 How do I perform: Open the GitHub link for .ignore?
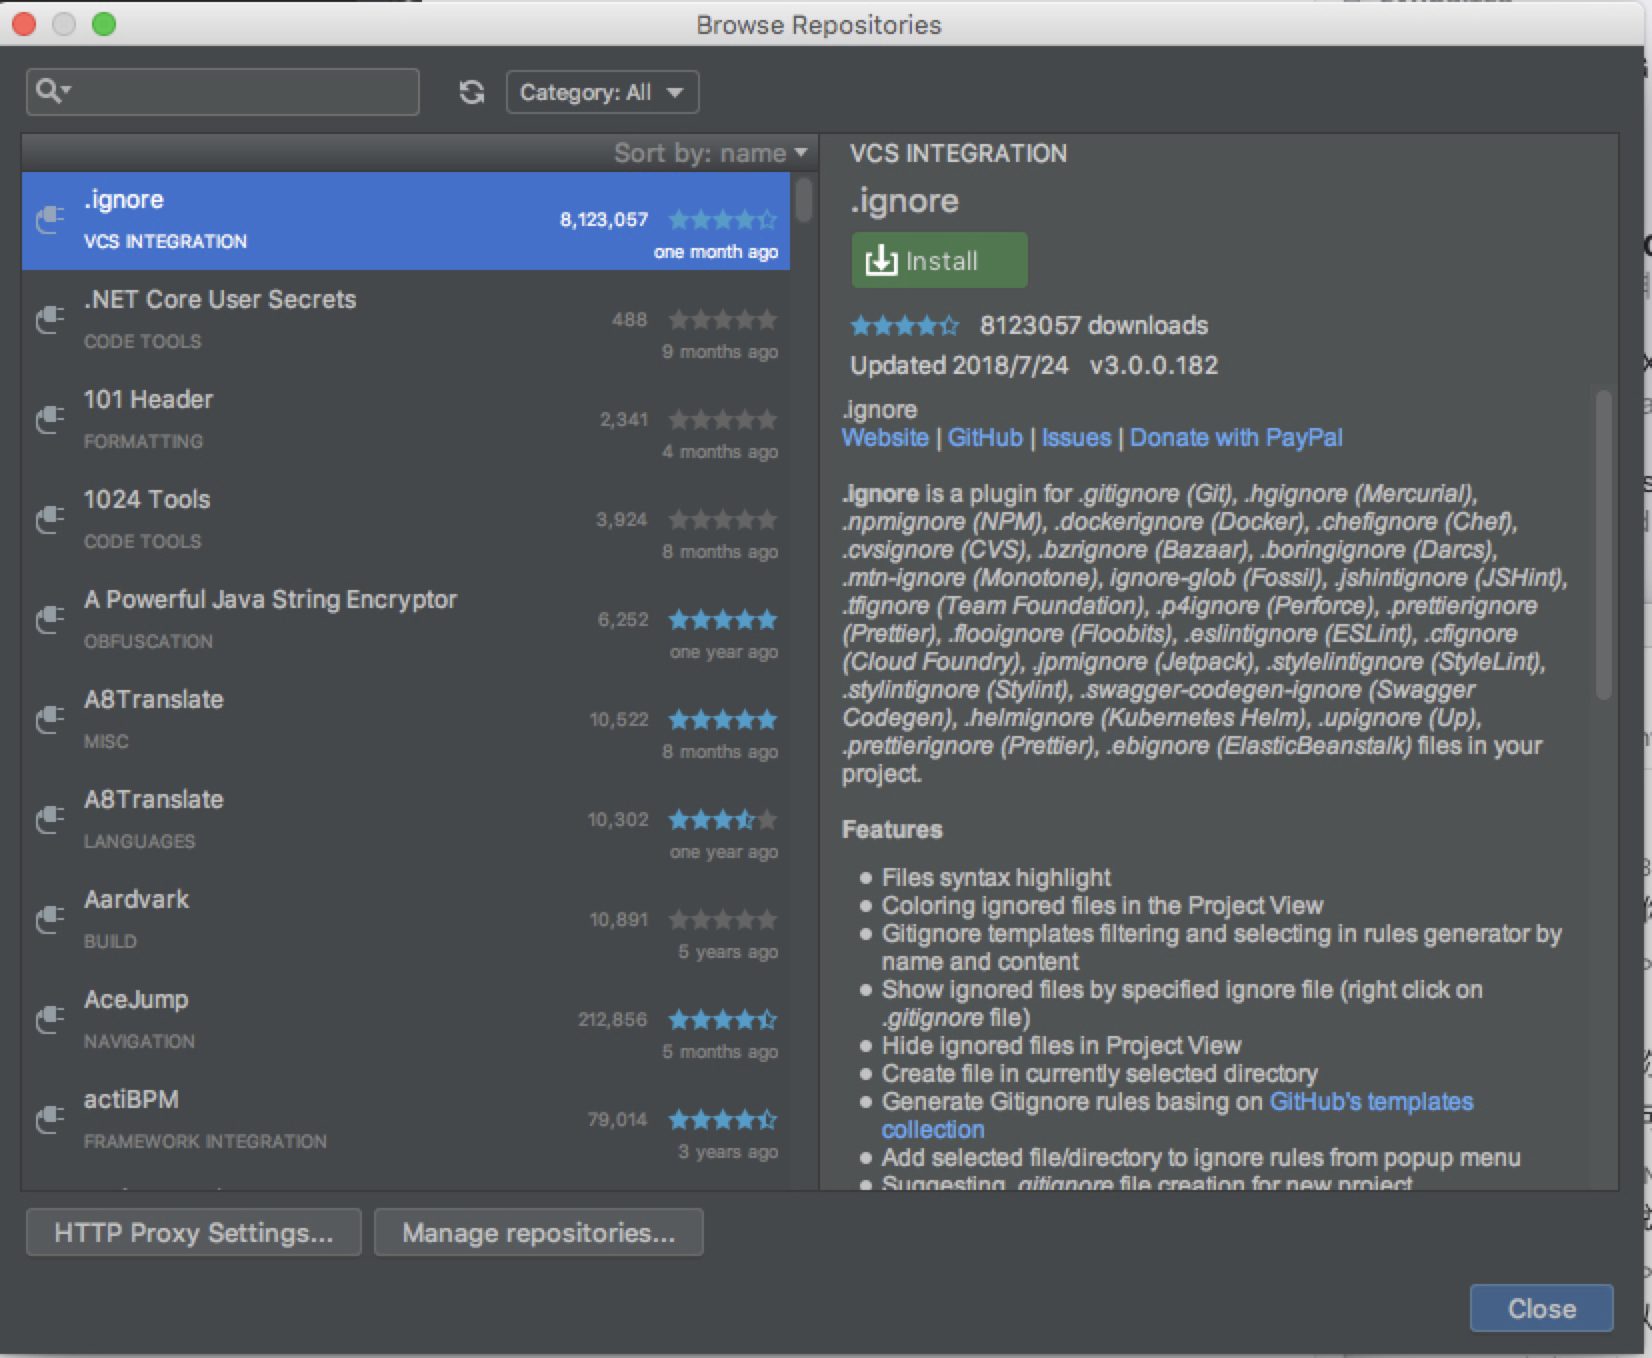(984, 438)
